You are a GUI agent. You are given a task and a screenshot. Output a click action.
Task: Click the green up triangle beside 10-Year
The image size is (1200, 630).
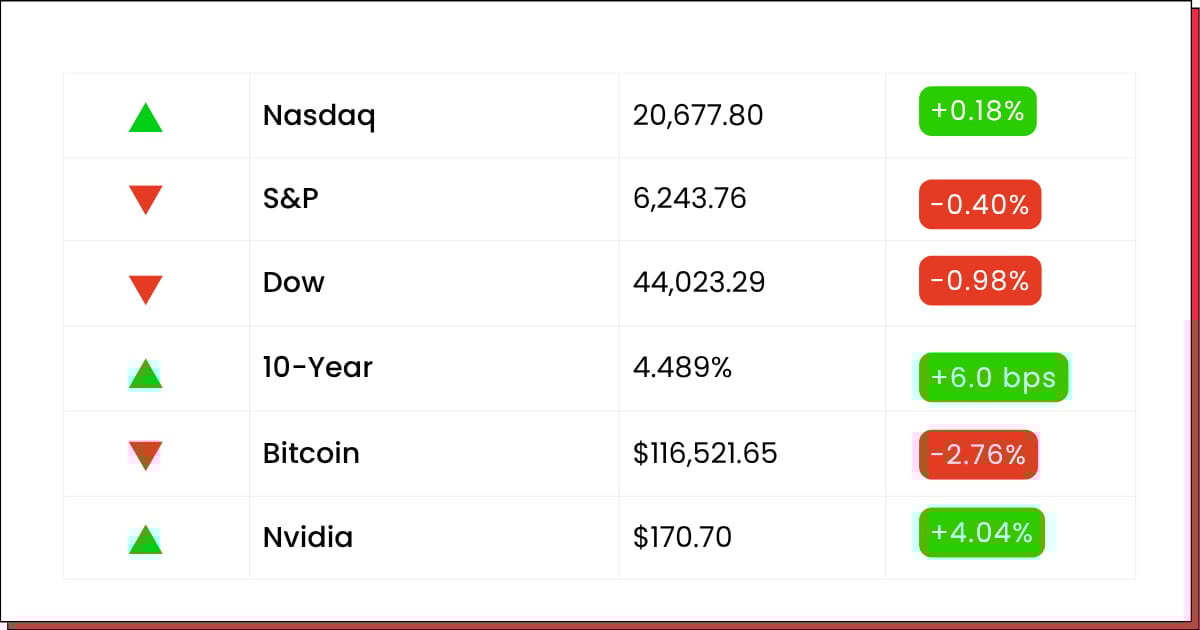click(x=146, y=374)
